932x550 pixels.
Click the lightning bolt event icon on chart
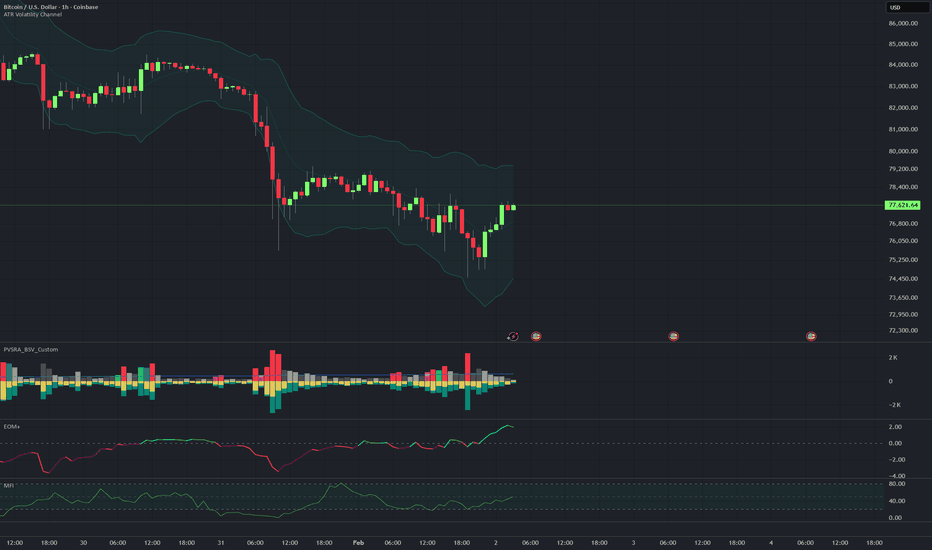pos(513,337)
